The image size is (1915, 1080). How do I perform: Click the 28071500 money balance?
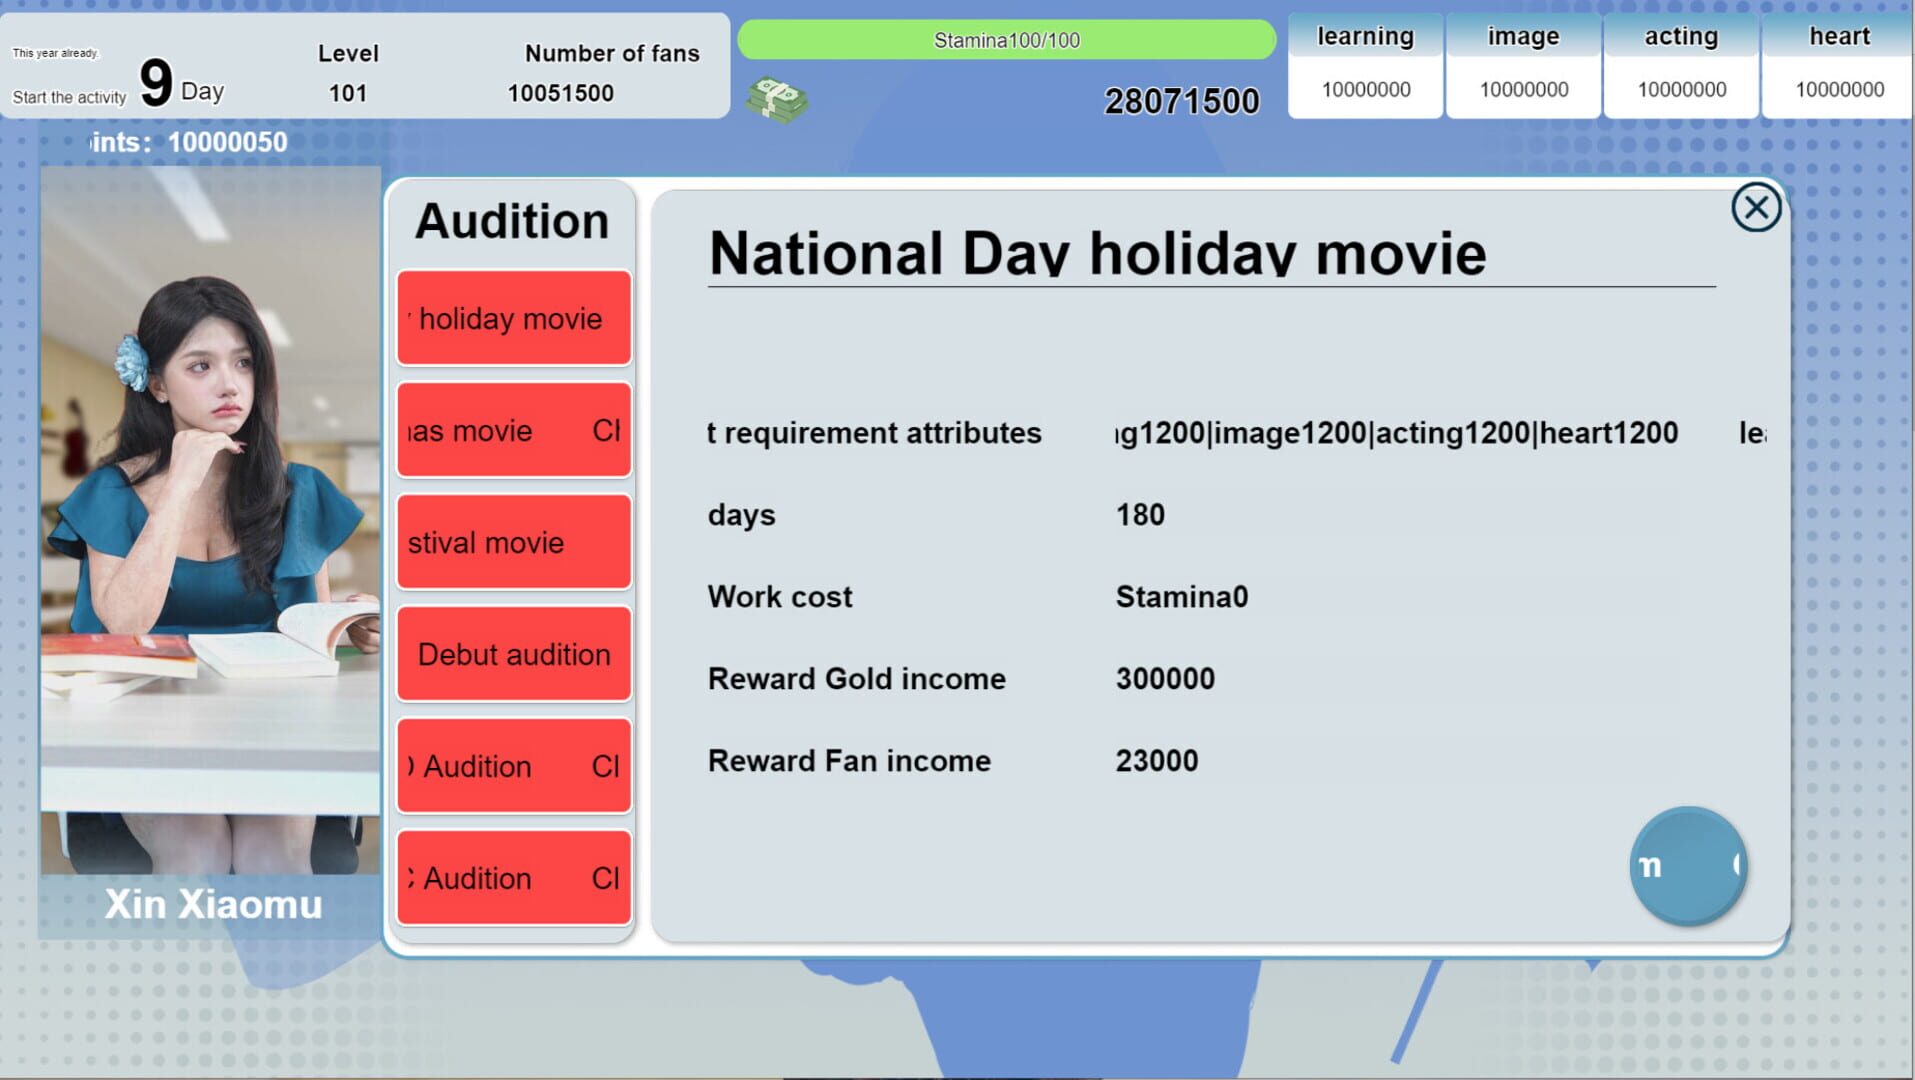point(1181,101)
